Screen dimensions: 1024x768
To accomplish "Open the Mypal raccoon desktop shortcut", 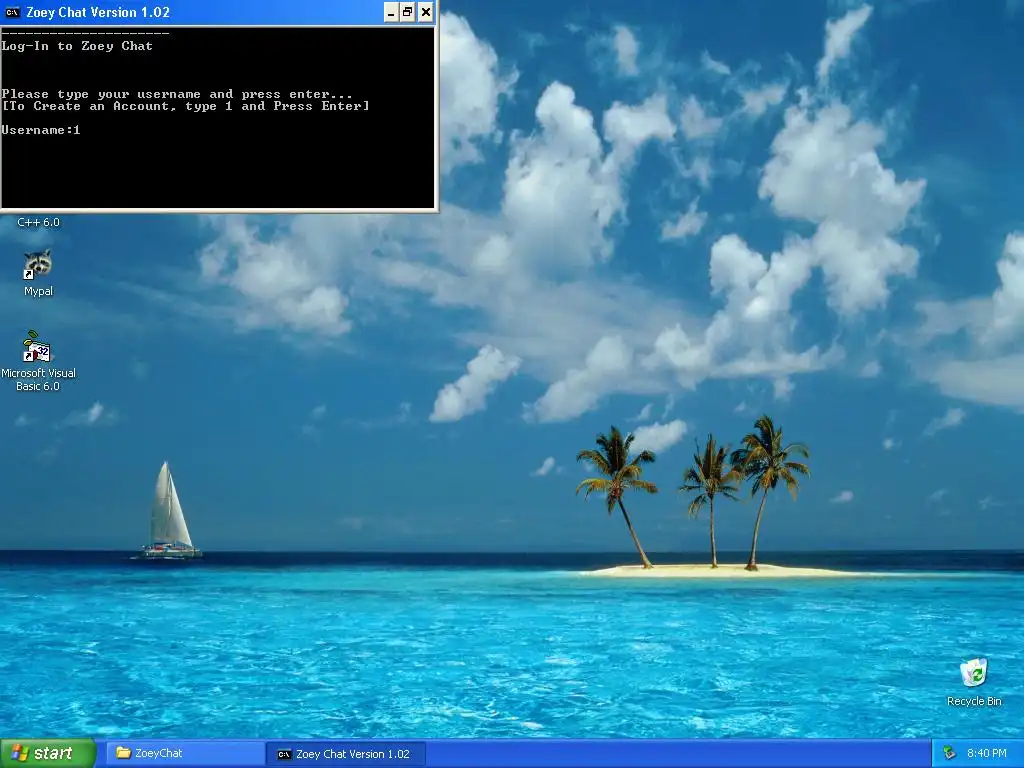I will tap(38, 272).
